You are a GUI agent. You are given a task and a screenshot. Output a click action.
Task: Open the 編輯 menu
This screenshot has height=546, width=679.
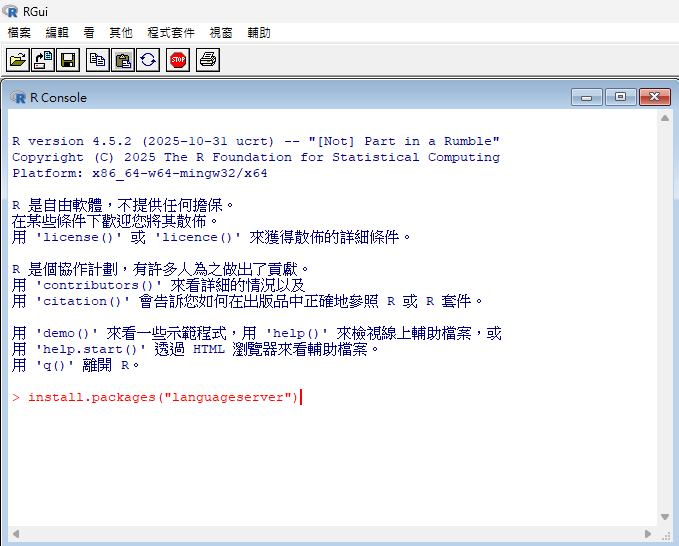click(57, 33)
